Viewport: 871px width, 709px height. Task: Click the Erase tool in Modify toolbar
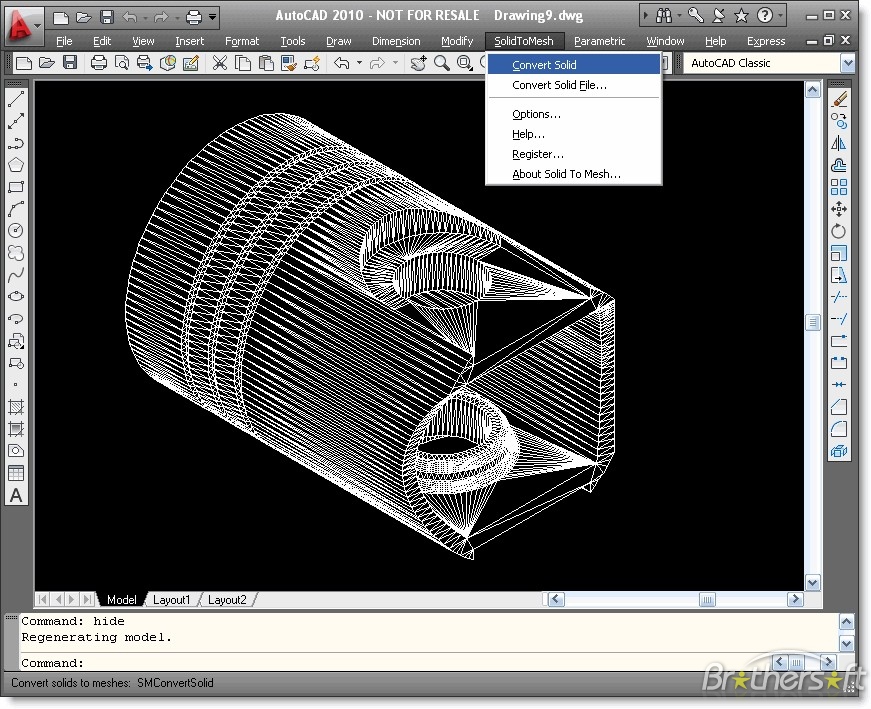(x=839, y=99)
